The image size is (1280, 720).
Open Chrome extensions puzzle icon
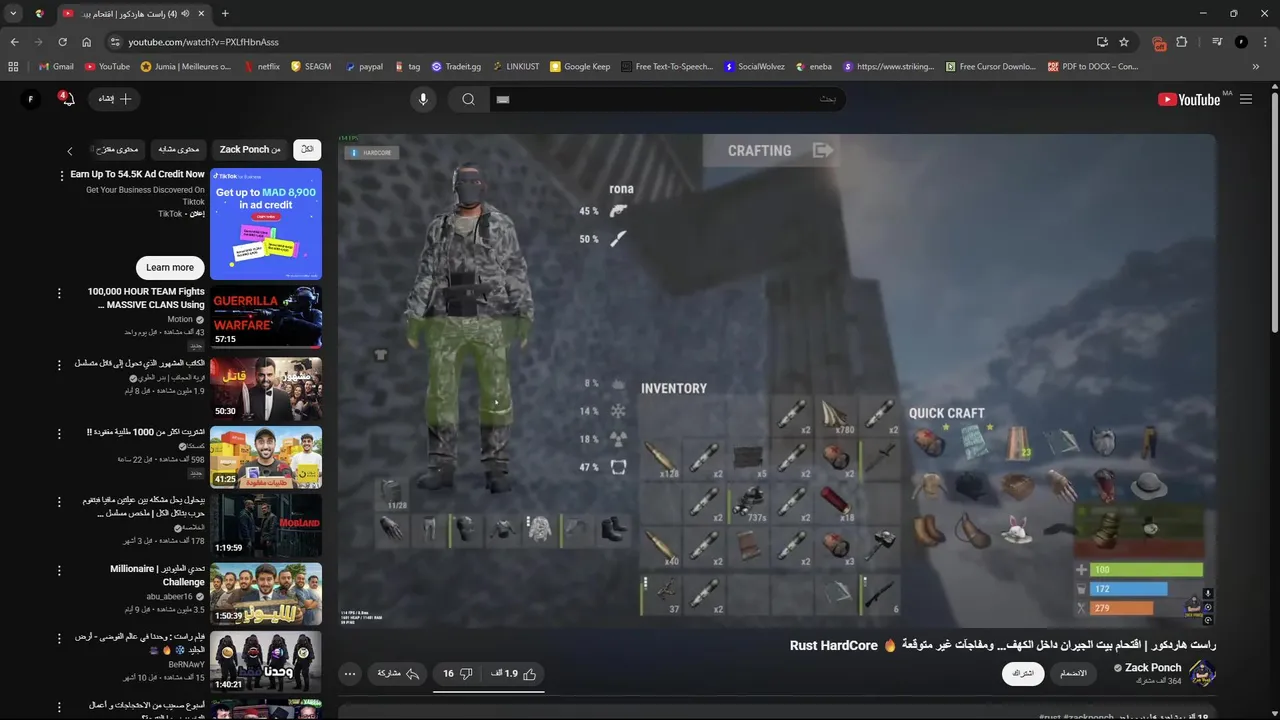coord(1182,42)
